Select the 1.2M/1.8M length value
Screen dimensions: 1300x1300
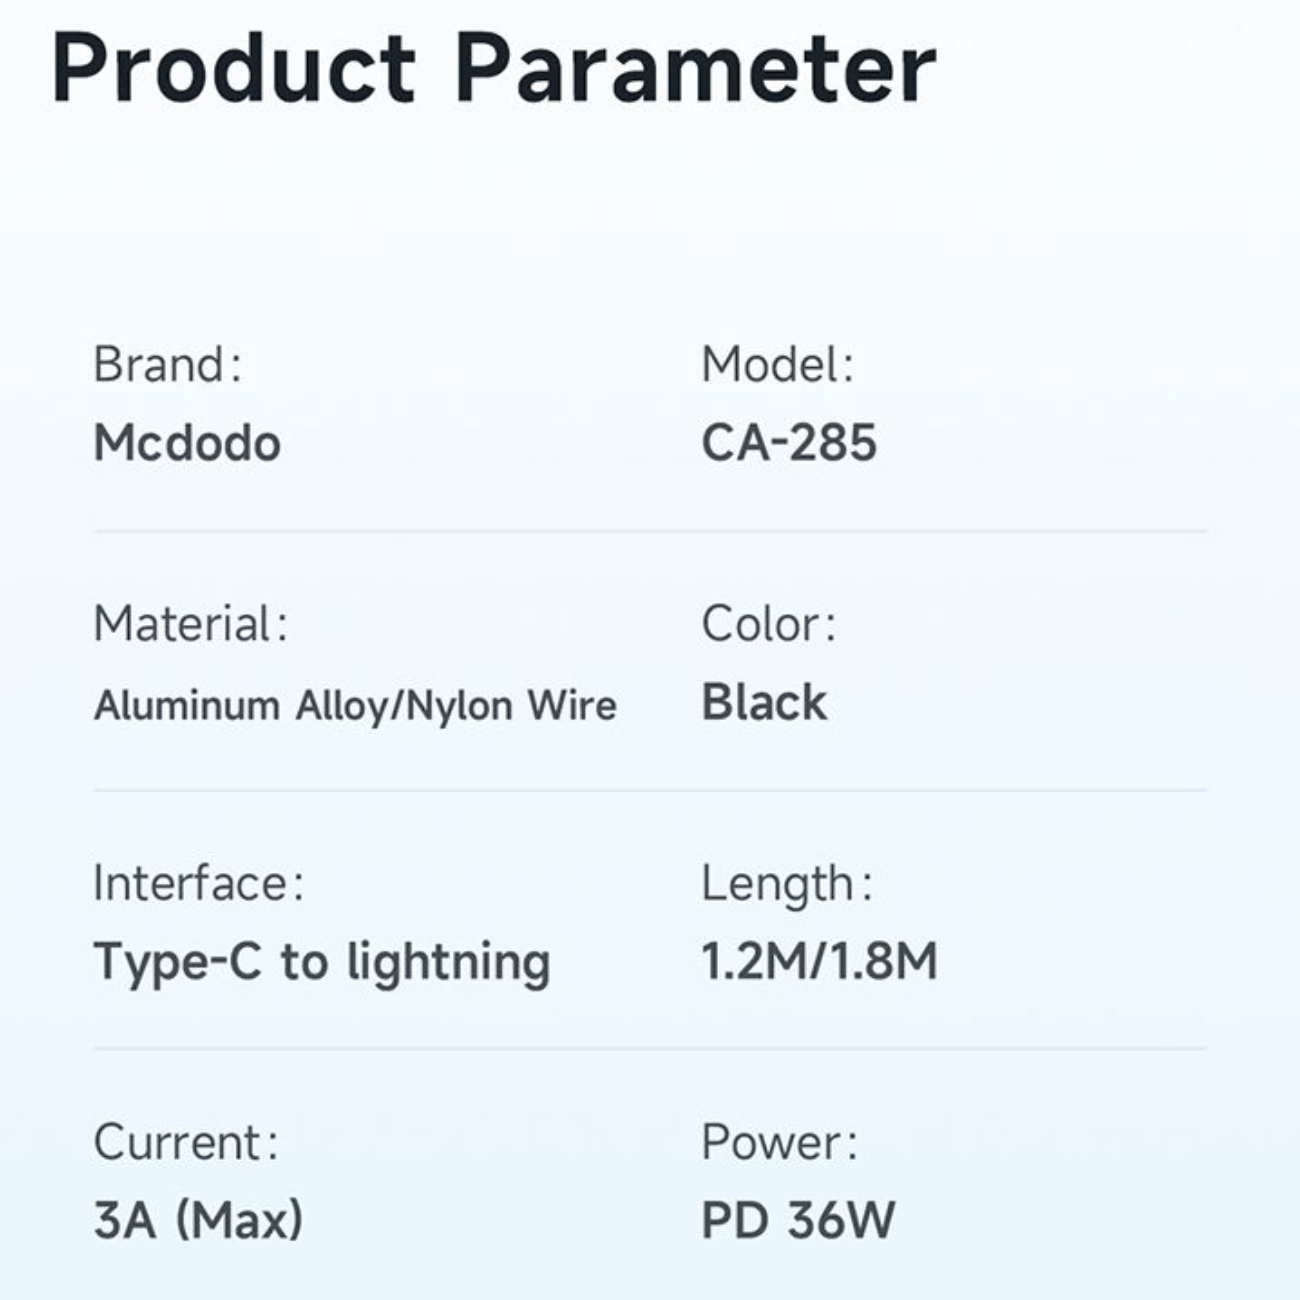tap(819, 961)
